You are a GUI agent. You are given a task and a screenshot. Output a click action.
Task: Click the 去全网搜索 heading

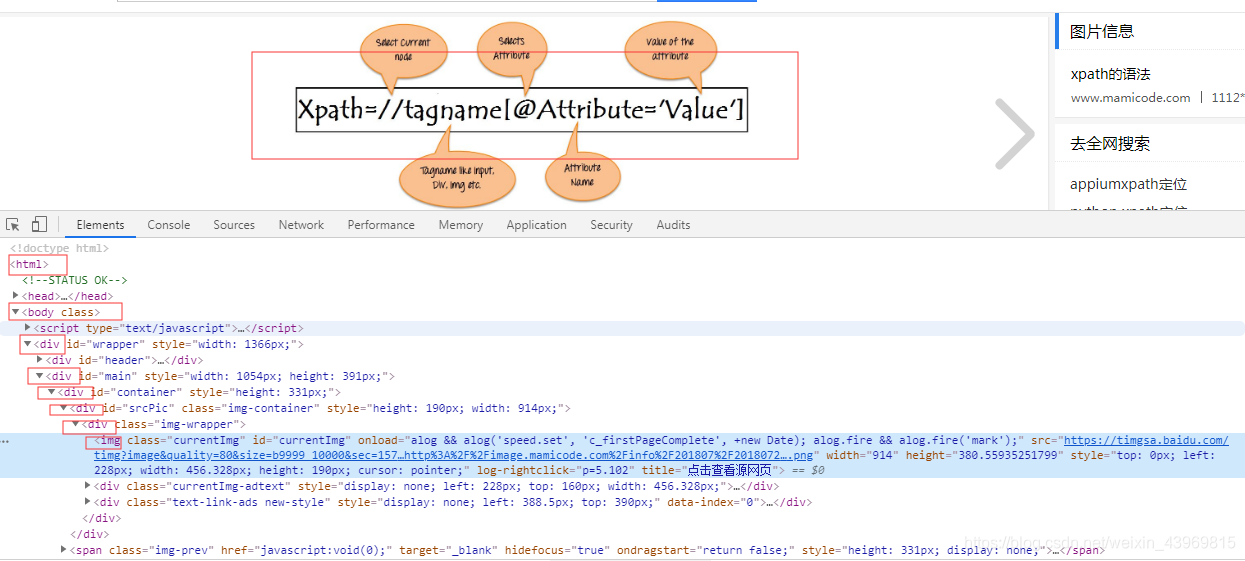tap(1110, 143)
